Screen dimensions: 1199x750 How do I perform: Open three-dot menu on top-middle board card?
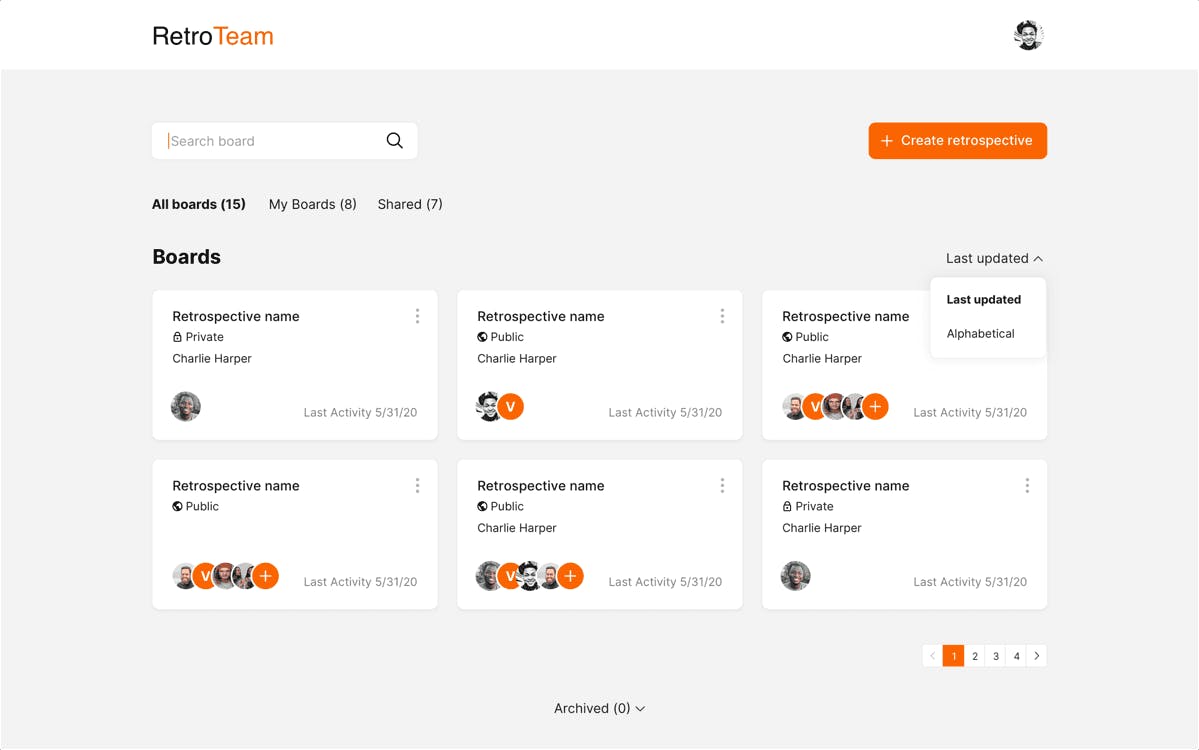722,317
